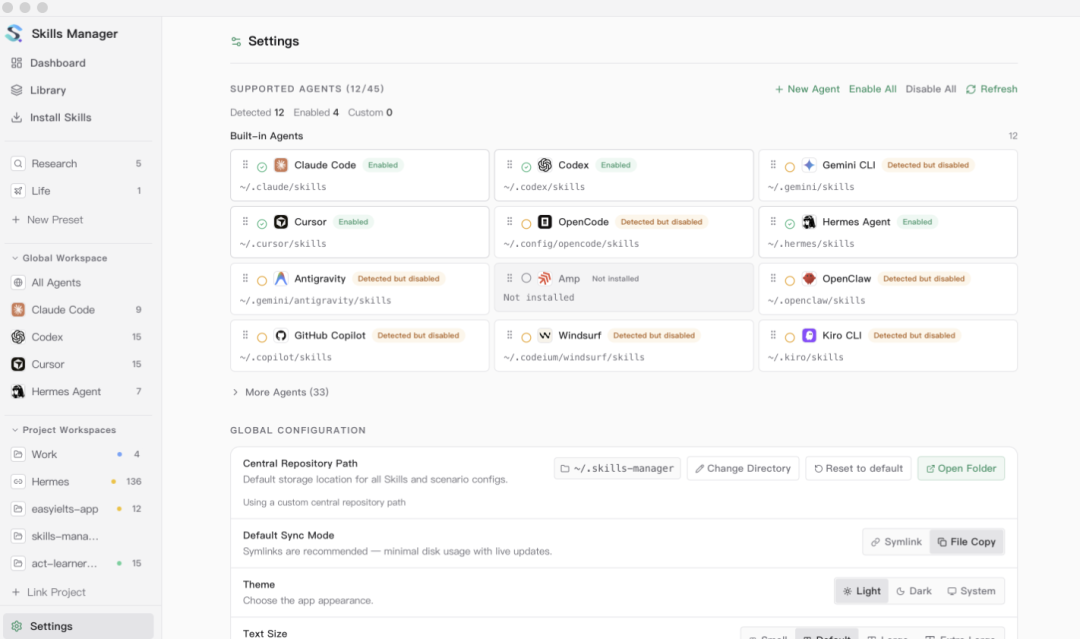The width and height of the screenshot is (1080, 639).
Task: Click the Amp agent icon
Action: [545, 278]
